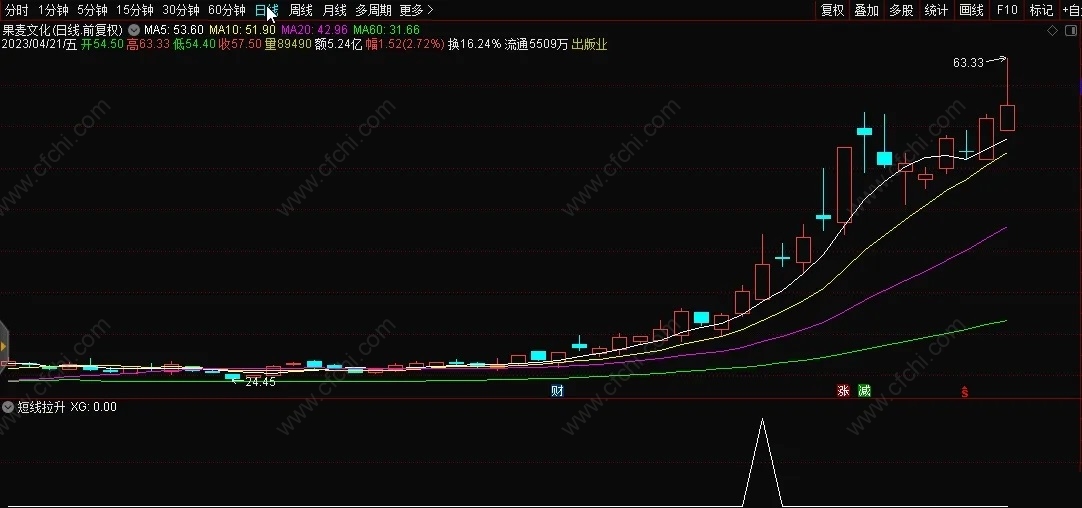Click the blue 财 financial marker icon

point(557,391)
